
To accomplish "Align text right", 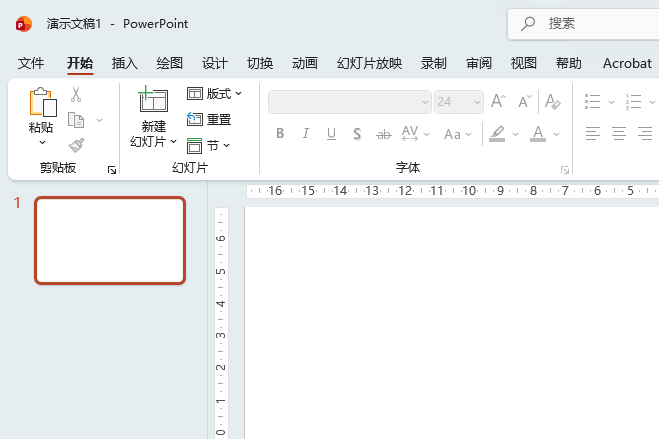I will (645, 134).
